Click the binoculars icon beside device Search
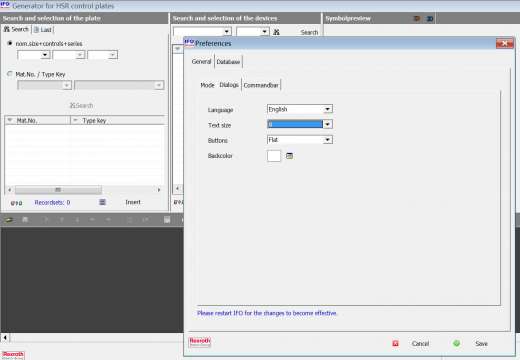 [x=276, y=32]
